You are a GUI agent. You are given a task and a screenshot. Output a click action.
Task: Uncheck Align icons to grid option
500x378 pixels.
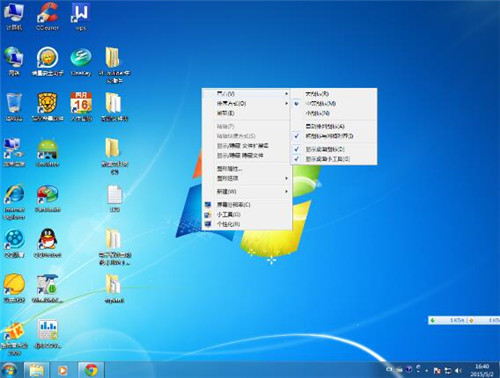click(334, 136)
